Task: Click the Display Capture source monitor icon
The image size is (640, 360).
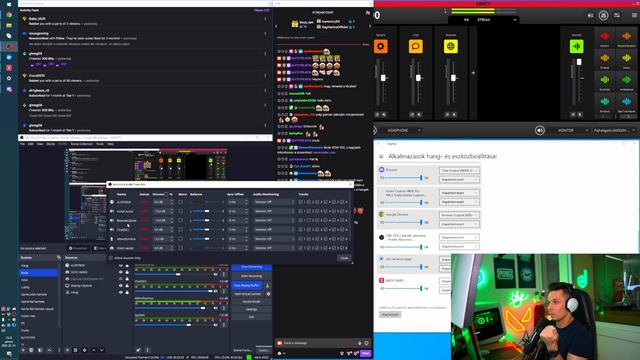Action: point(67,286)
